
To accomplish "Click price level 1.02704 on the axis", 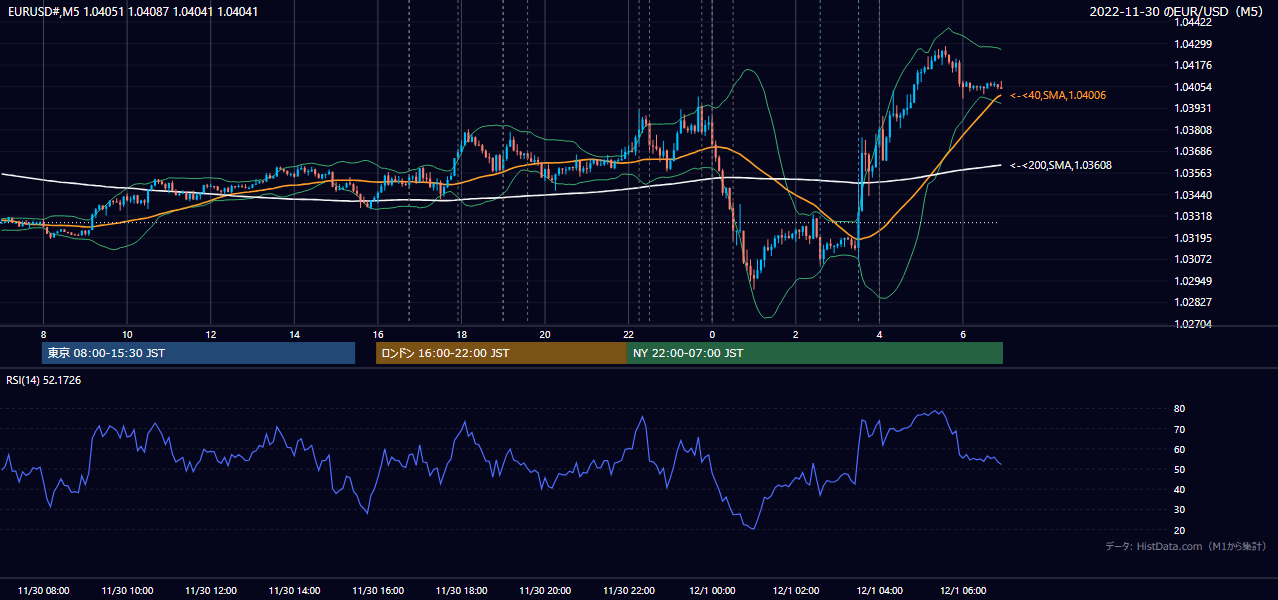I will click(x=1193, y=324).
